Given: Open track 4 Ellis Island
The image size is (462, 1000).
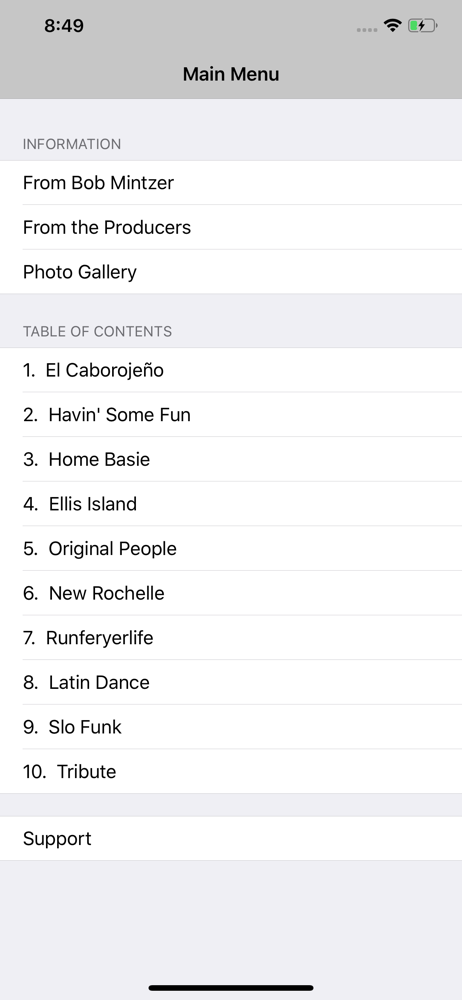Looking at the screenshot, I should tap(231, 504).
